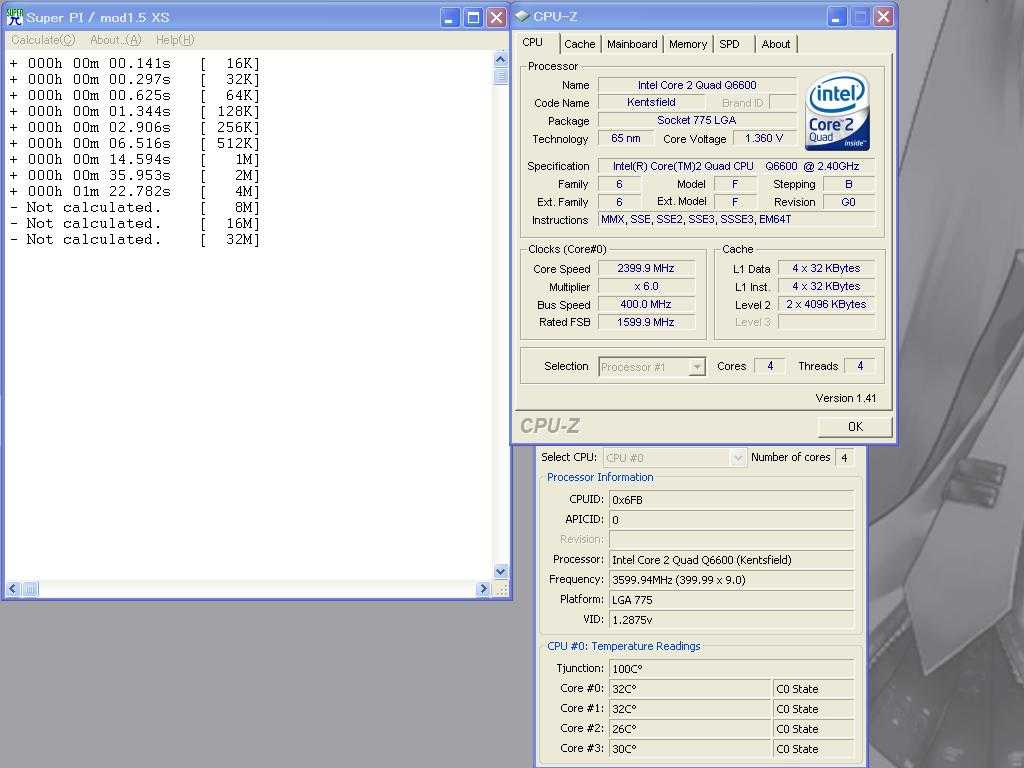Click the CPUID field 0x6FB
This screenshot has height=768, width=1024.
tap(731, 500)
